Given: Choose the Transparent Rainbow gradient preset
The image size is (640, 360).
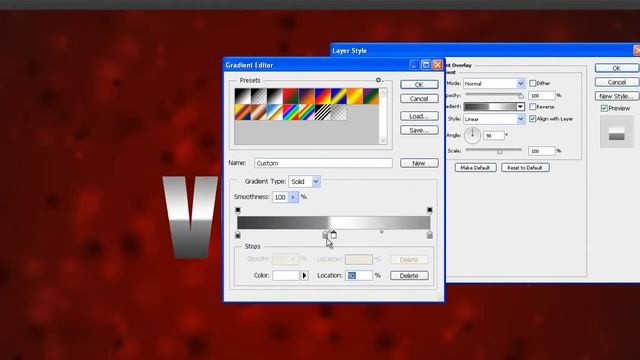Looking at the screenshot, I should 307,112.
